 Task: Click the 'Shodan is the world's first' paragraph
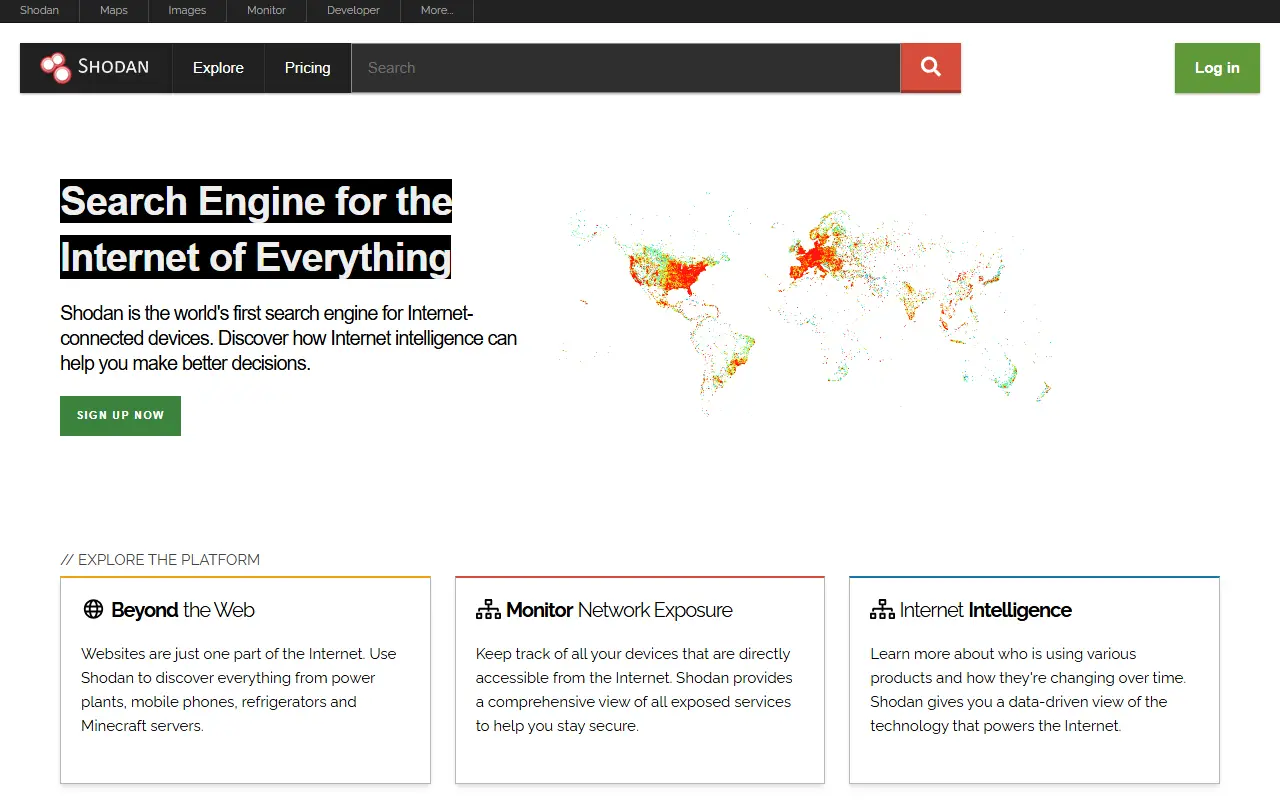289,338
